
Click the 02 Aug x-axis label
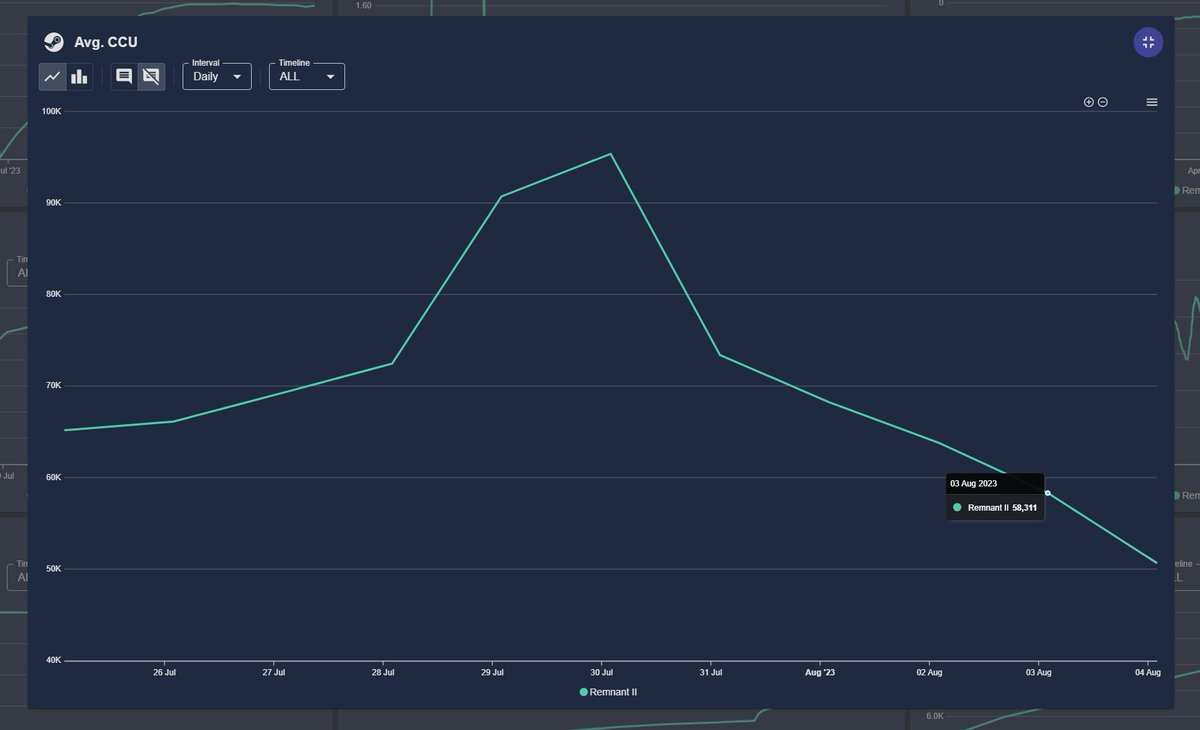(929, 673)
